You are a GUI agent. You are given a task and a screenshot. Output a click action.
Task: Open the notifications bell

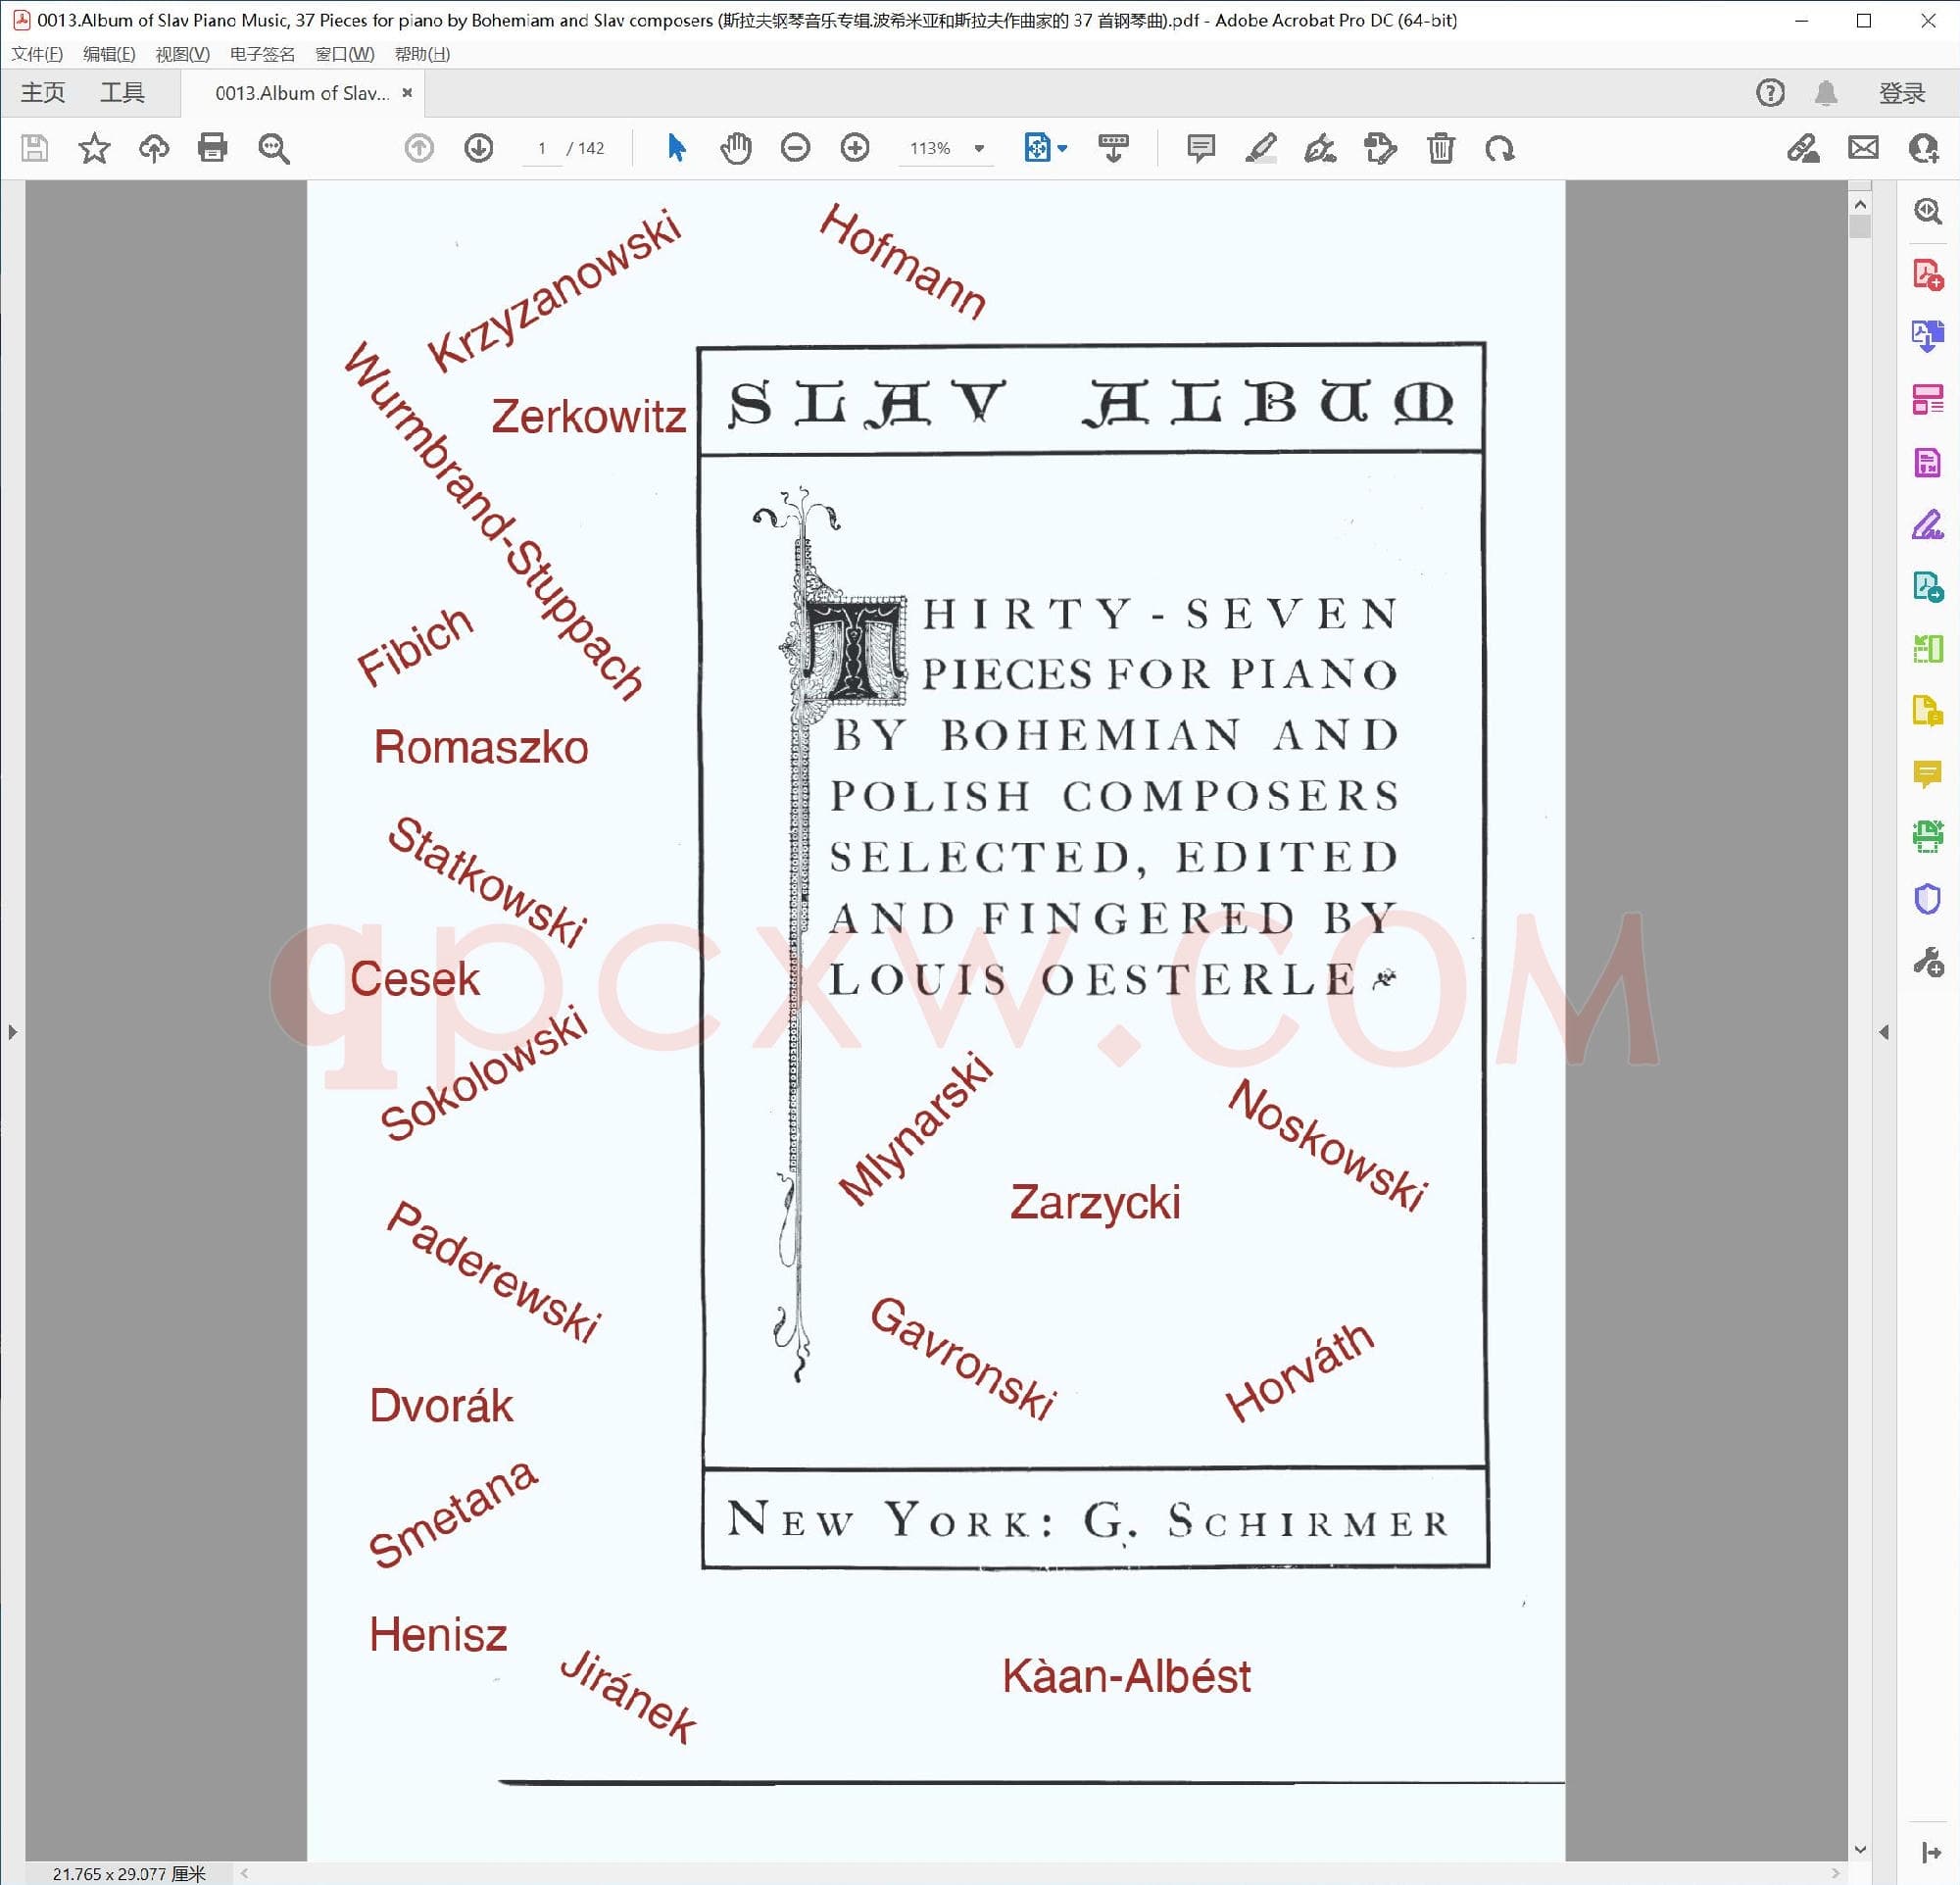click(x=1825, y=93)
